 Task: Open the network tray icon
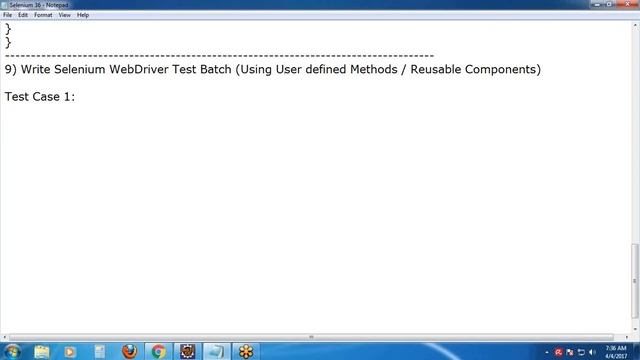coord(581,352)
